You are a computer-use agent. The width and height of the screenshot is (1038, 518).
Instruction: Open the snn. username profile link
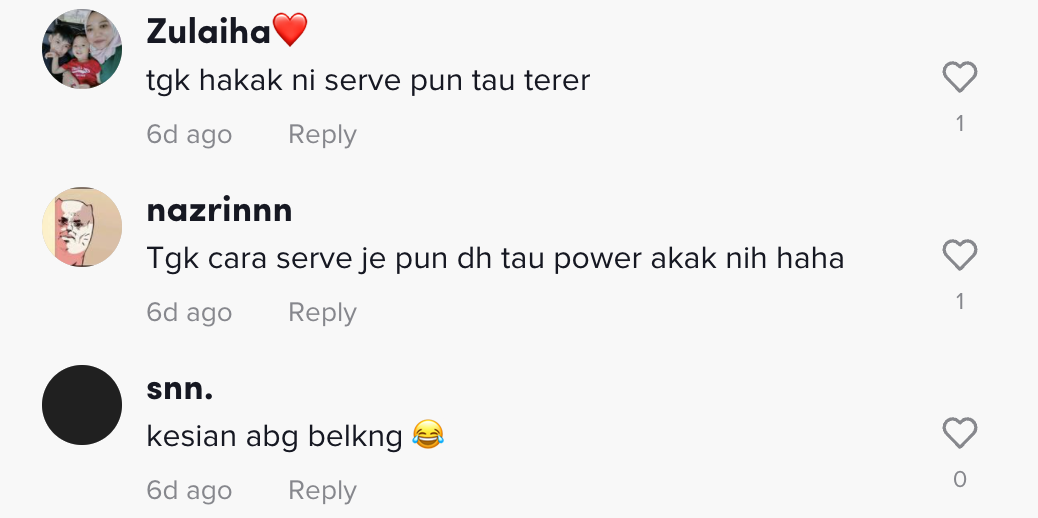(179, 389)
